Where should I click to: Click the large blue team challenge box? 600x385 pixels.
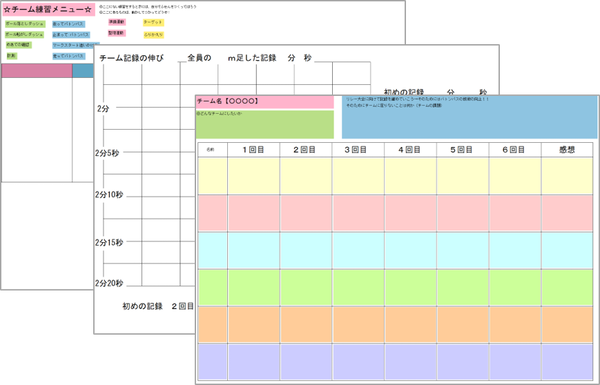point(469,117)
